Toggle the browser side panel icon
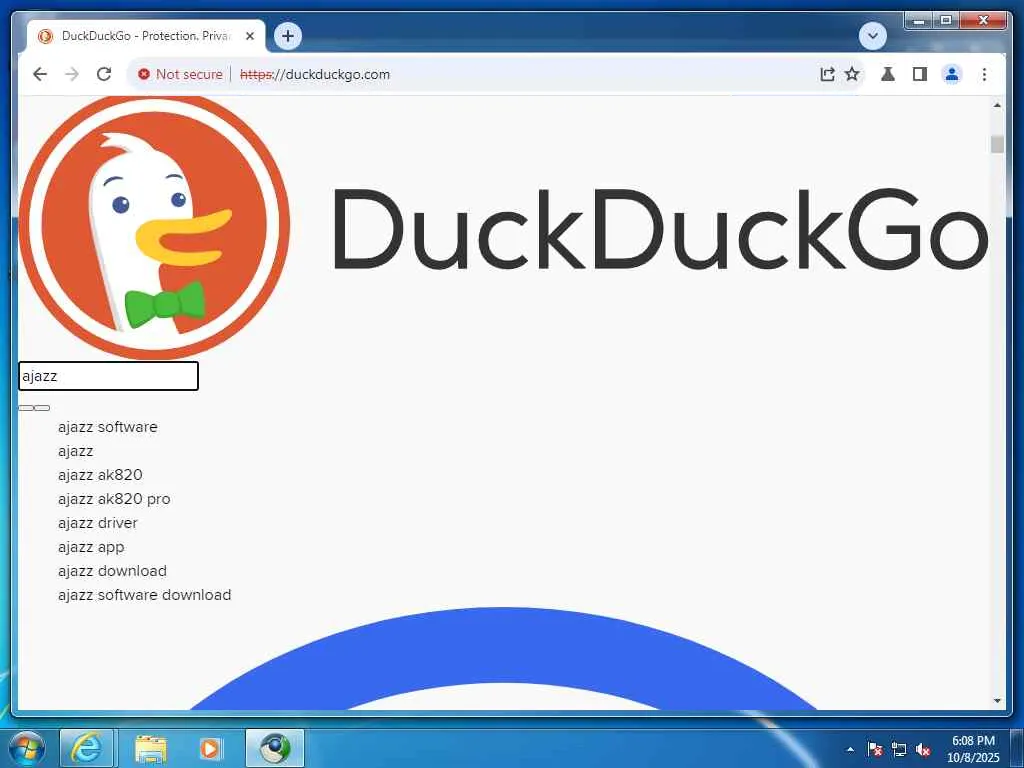The image size is (1024, 768). click(x=920, y=74)
